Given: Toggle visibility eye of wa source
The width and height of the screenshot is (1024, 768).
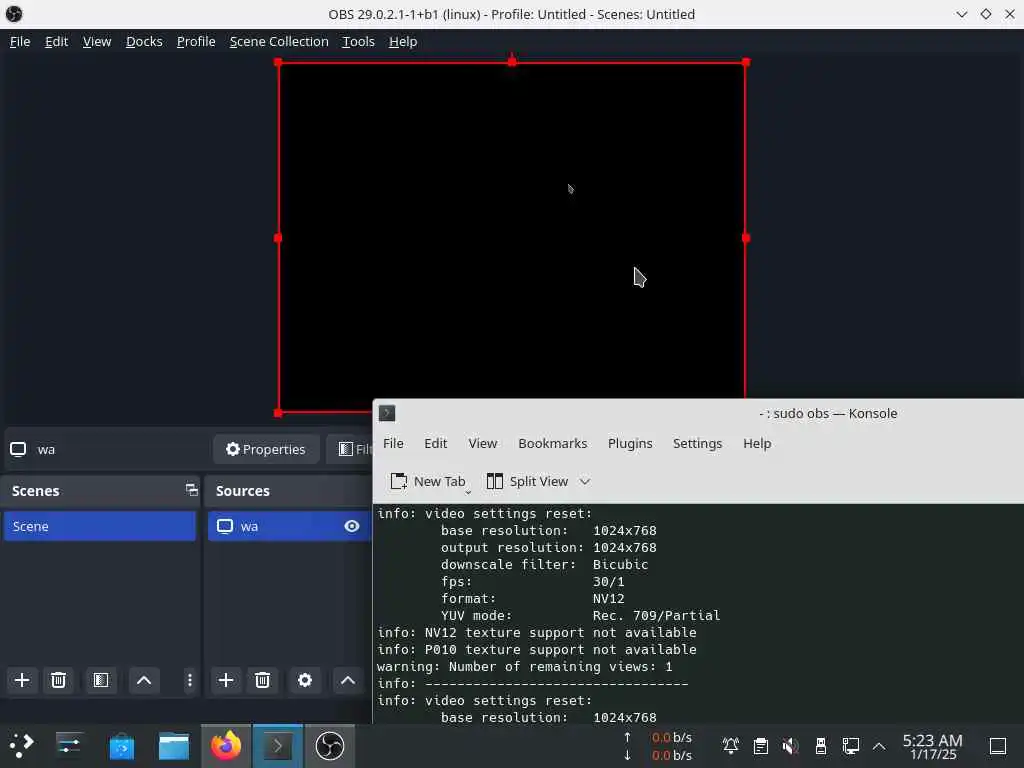Looking at the screenshot, I should pyautogui.click(x=351, y=526).
